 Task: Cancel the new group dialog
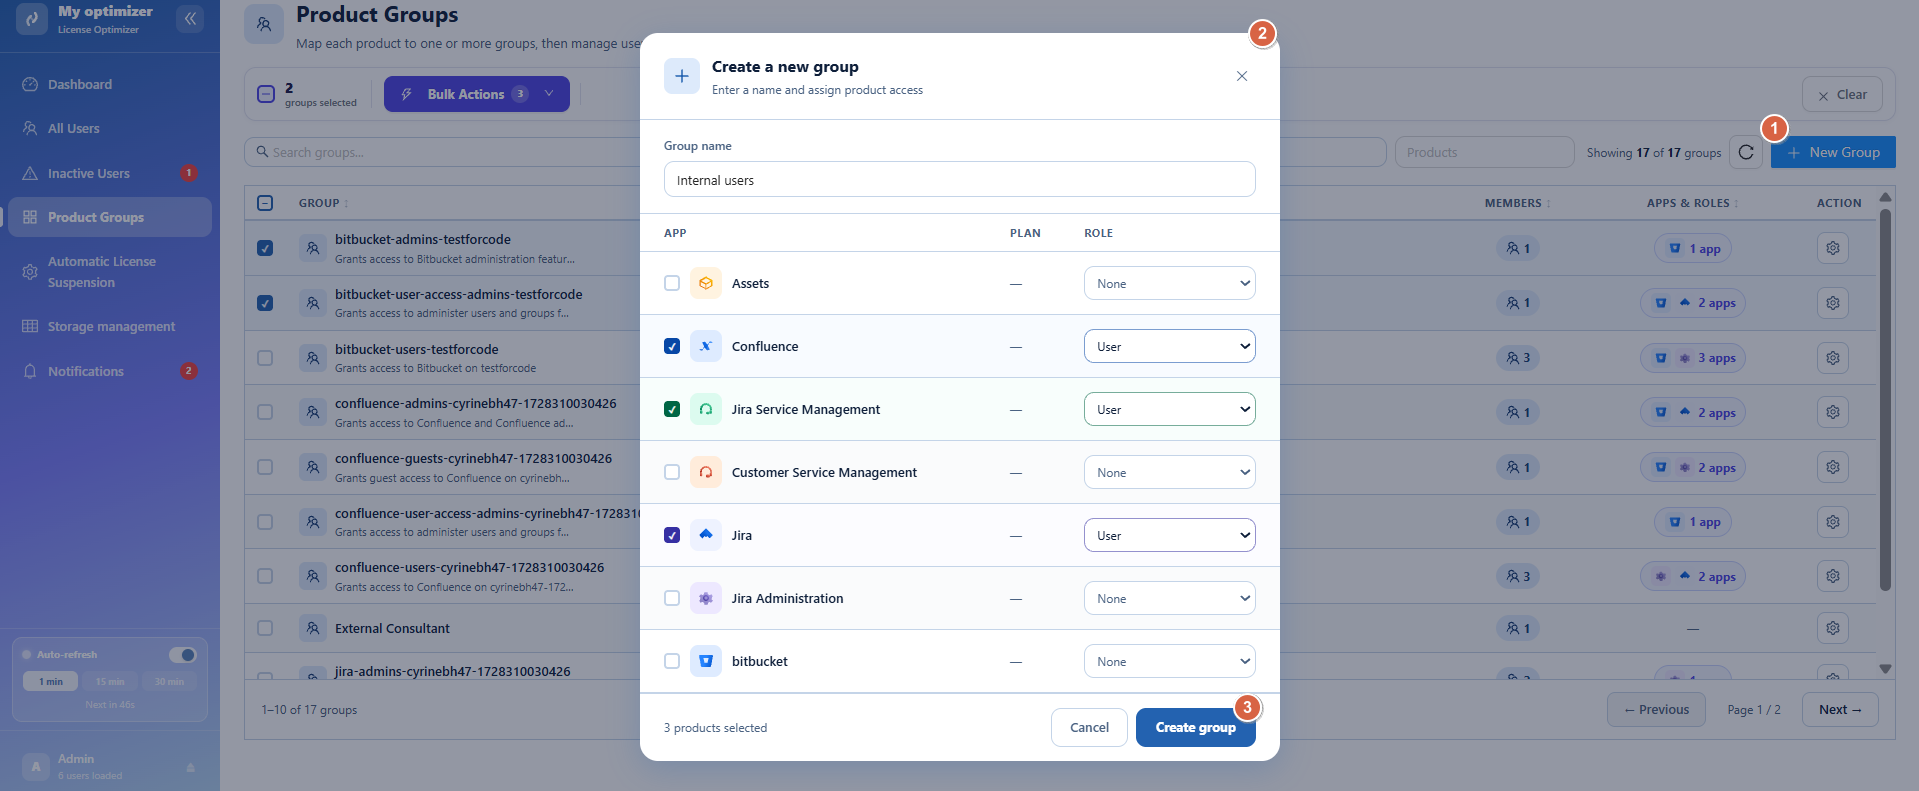coord(1089,727)
